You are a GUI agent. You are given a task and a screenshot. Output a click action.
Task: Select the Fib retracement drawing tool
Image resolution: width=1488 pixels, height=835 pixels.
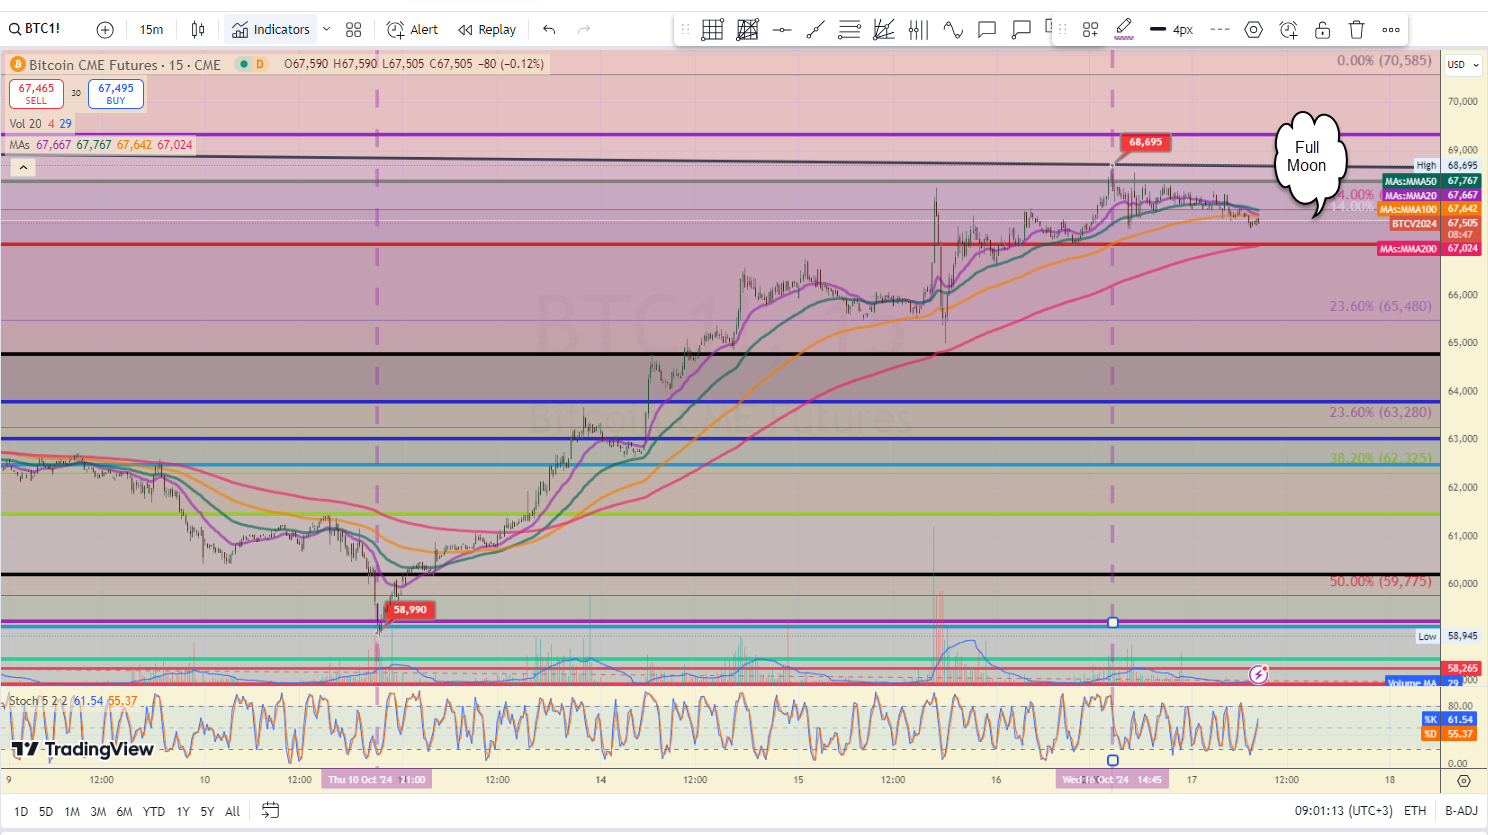849,30
